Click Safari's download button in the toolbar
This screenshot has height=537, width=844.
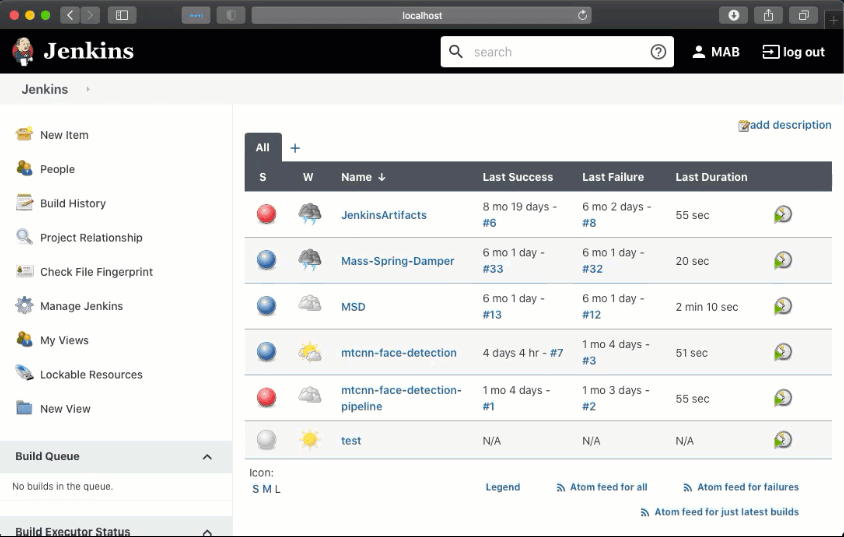coord(733,15)
